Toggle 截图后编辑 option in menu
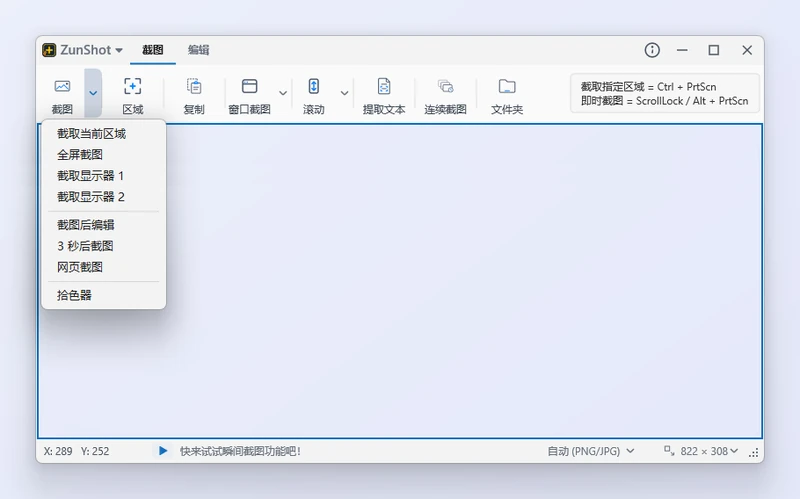 (x=104, y=225)
